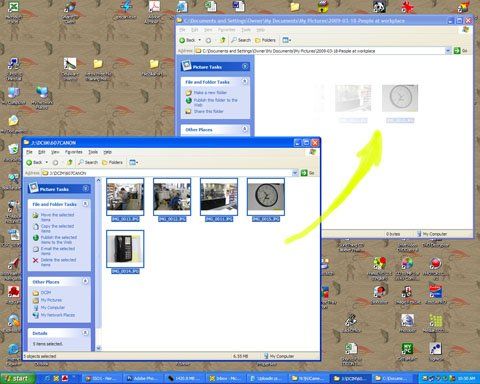This screenshot has width=480, height=384.
Task: Click Forward arrow in People at workplace window
Action: pyautogui.click(x=208, y=40)
